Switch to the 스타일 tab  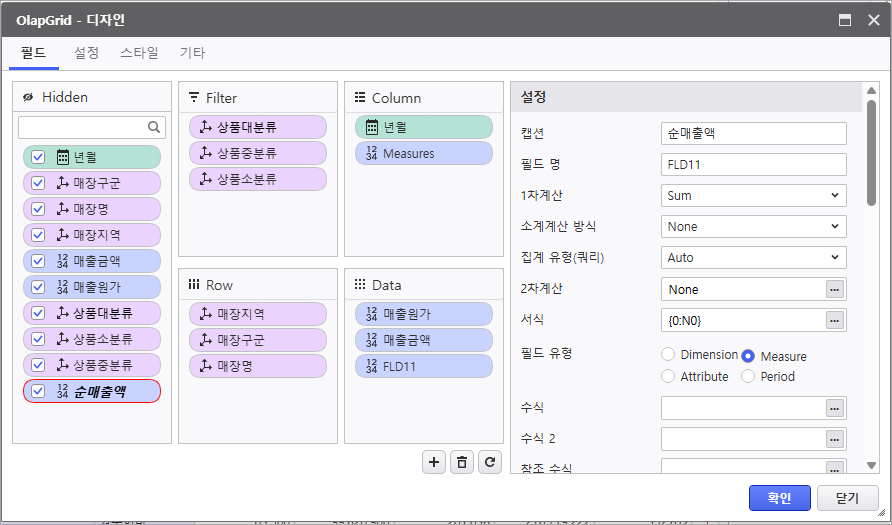(x=139, y=53)
